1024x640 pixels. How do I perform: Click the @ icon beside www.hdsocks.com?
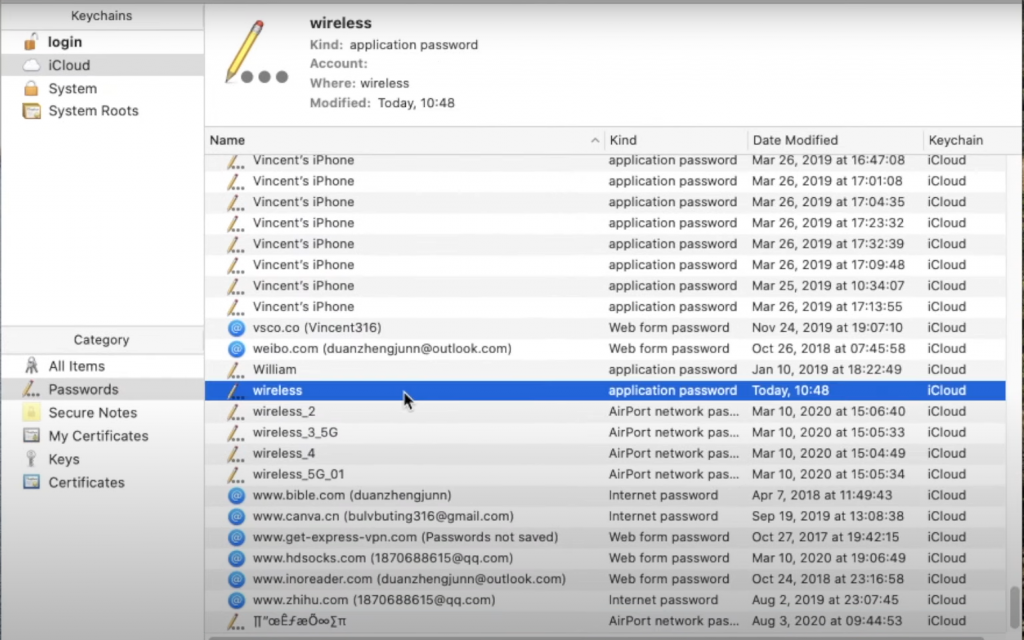[236, 558]
